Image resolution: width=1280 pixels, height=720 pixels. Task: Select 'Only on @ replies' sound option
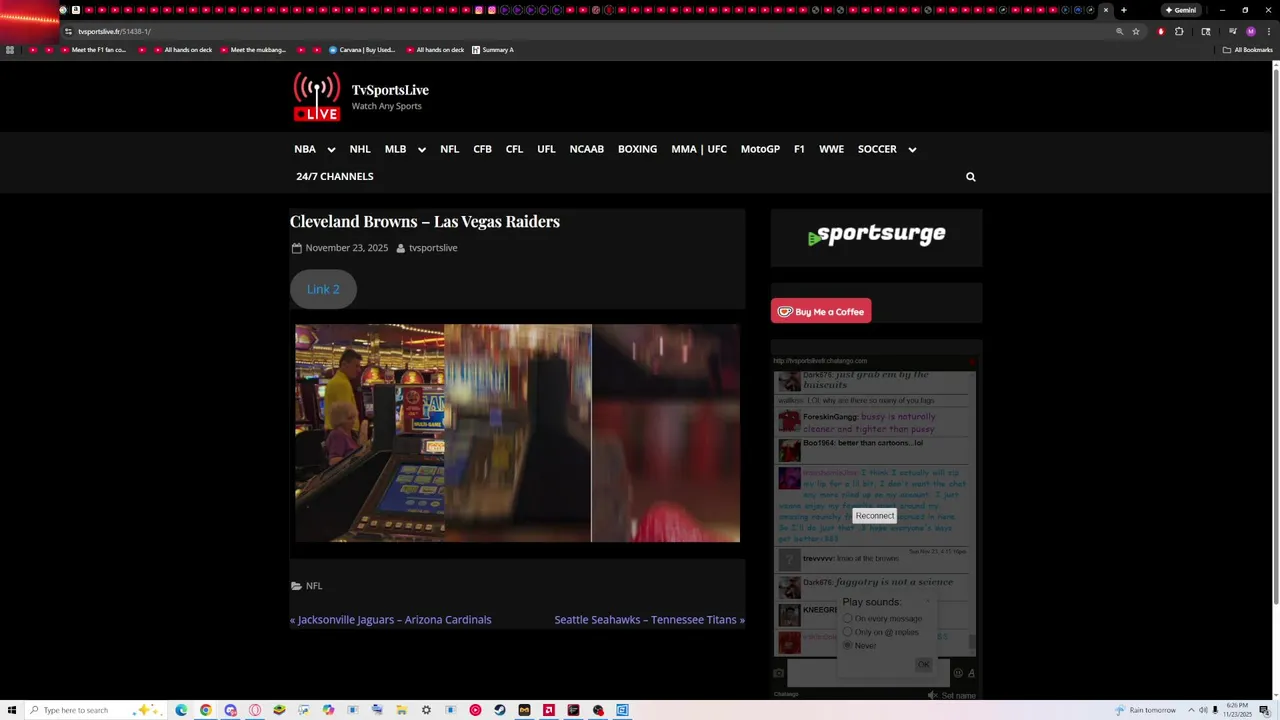pyautogui.click(x=848, y=632)
